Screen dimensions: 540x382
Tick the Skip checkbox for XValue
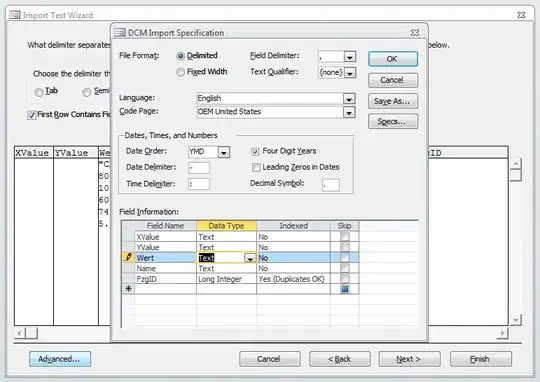click(x=345, y=237)
